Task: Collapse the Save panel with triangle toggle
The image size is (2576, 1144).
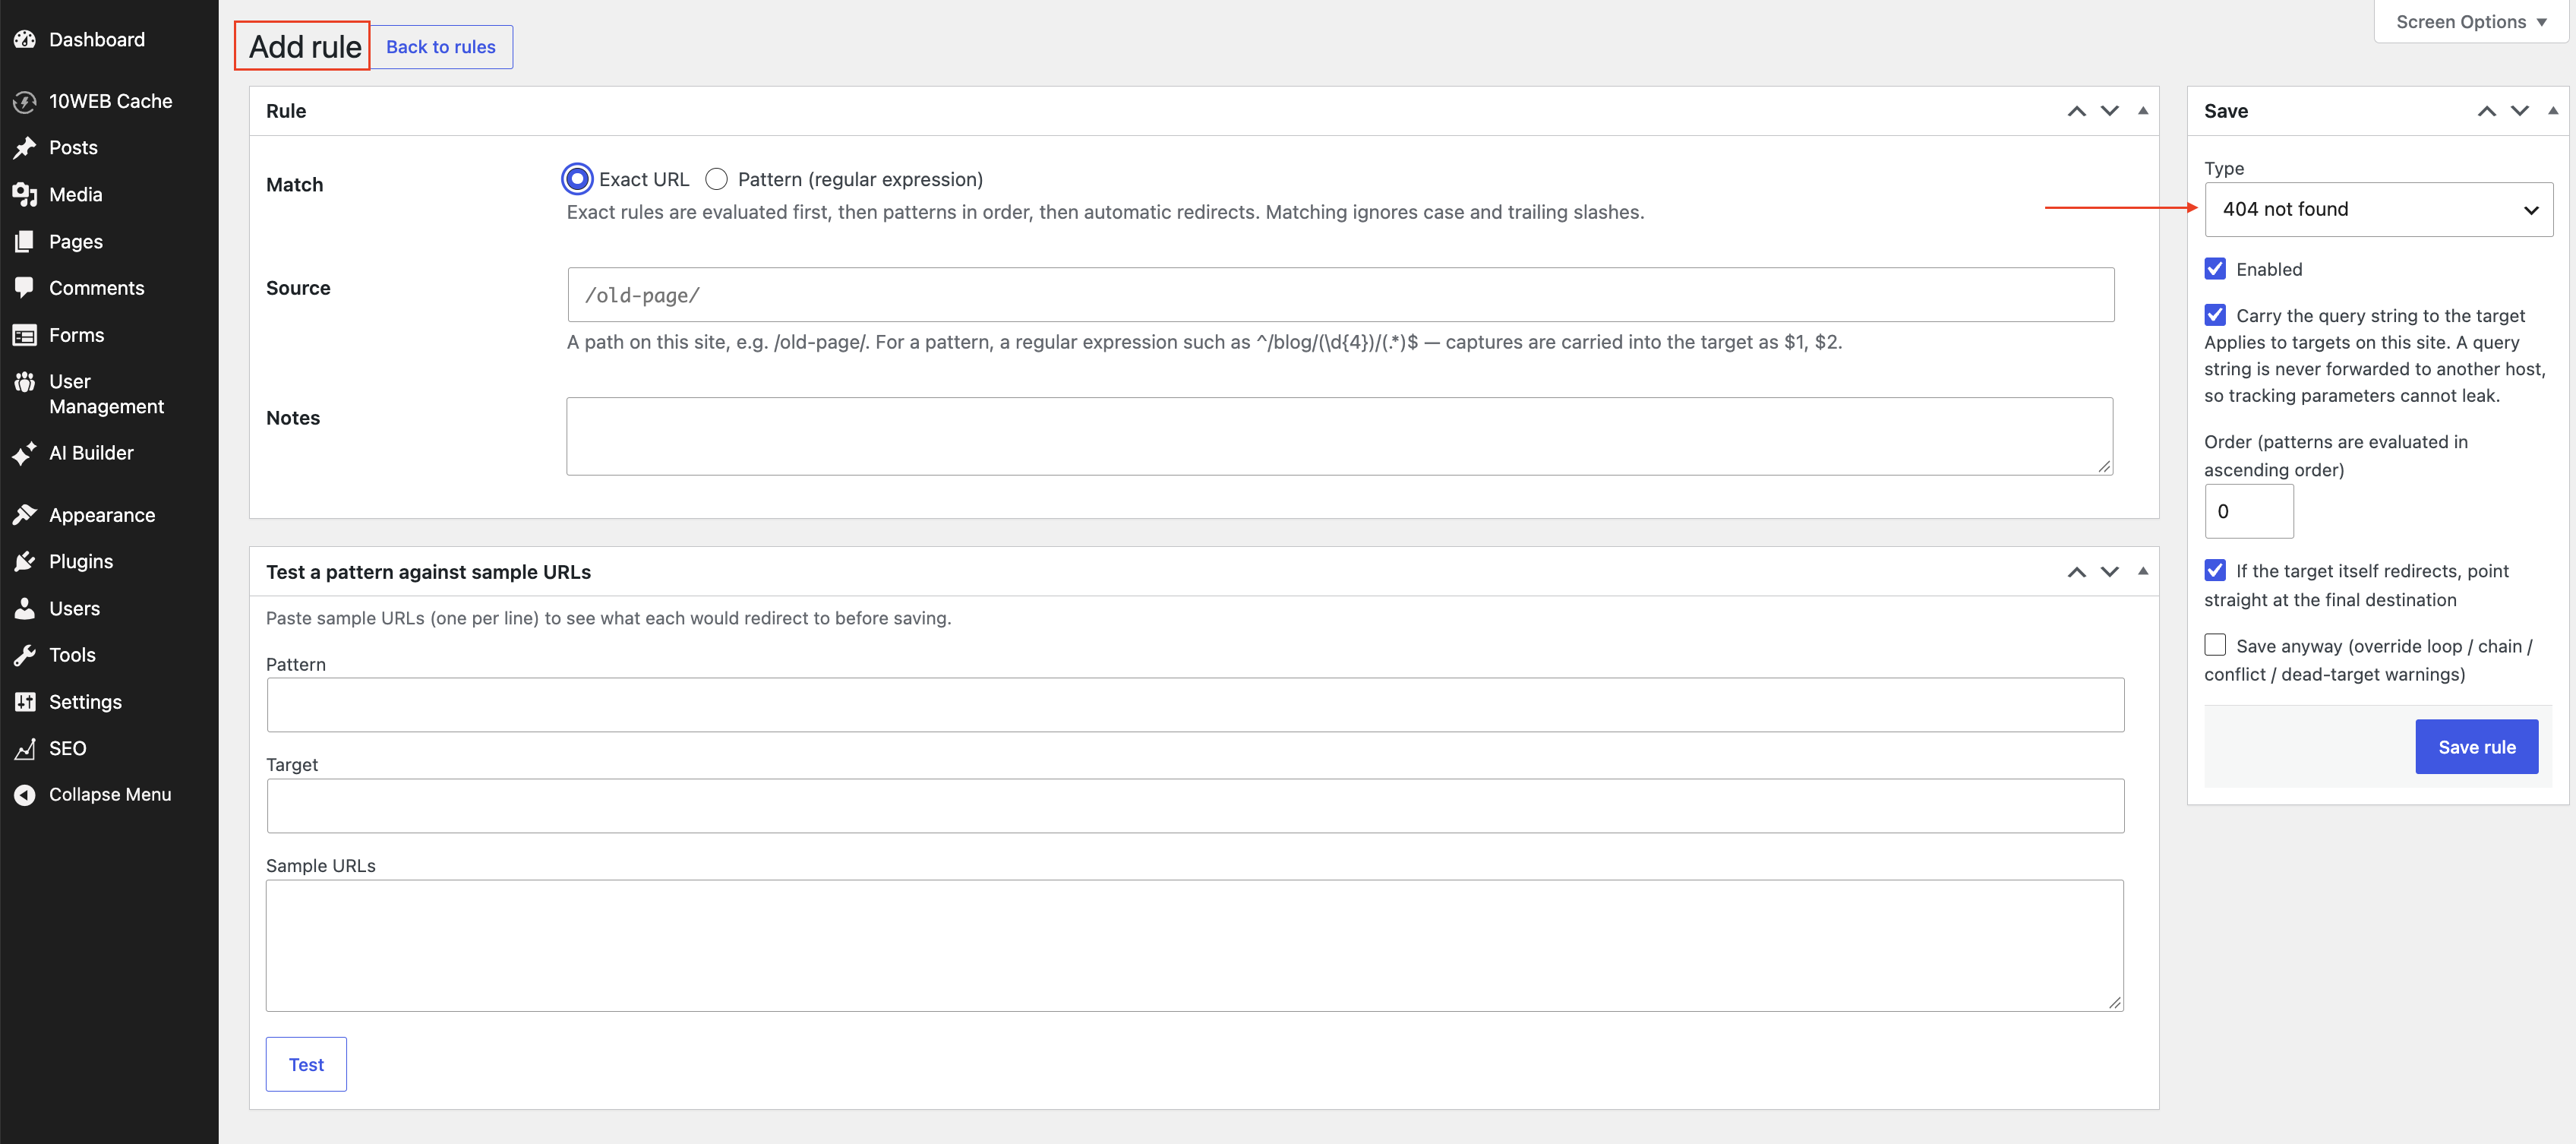Action: pyautogui.click(x=2553, y=111)
